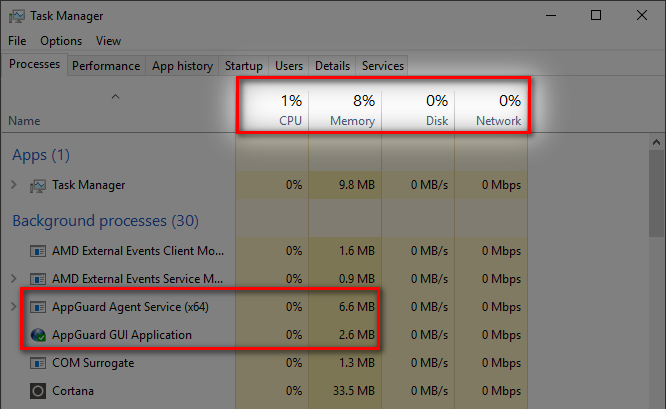Expand AMD External Events Service row

[13, 278]
